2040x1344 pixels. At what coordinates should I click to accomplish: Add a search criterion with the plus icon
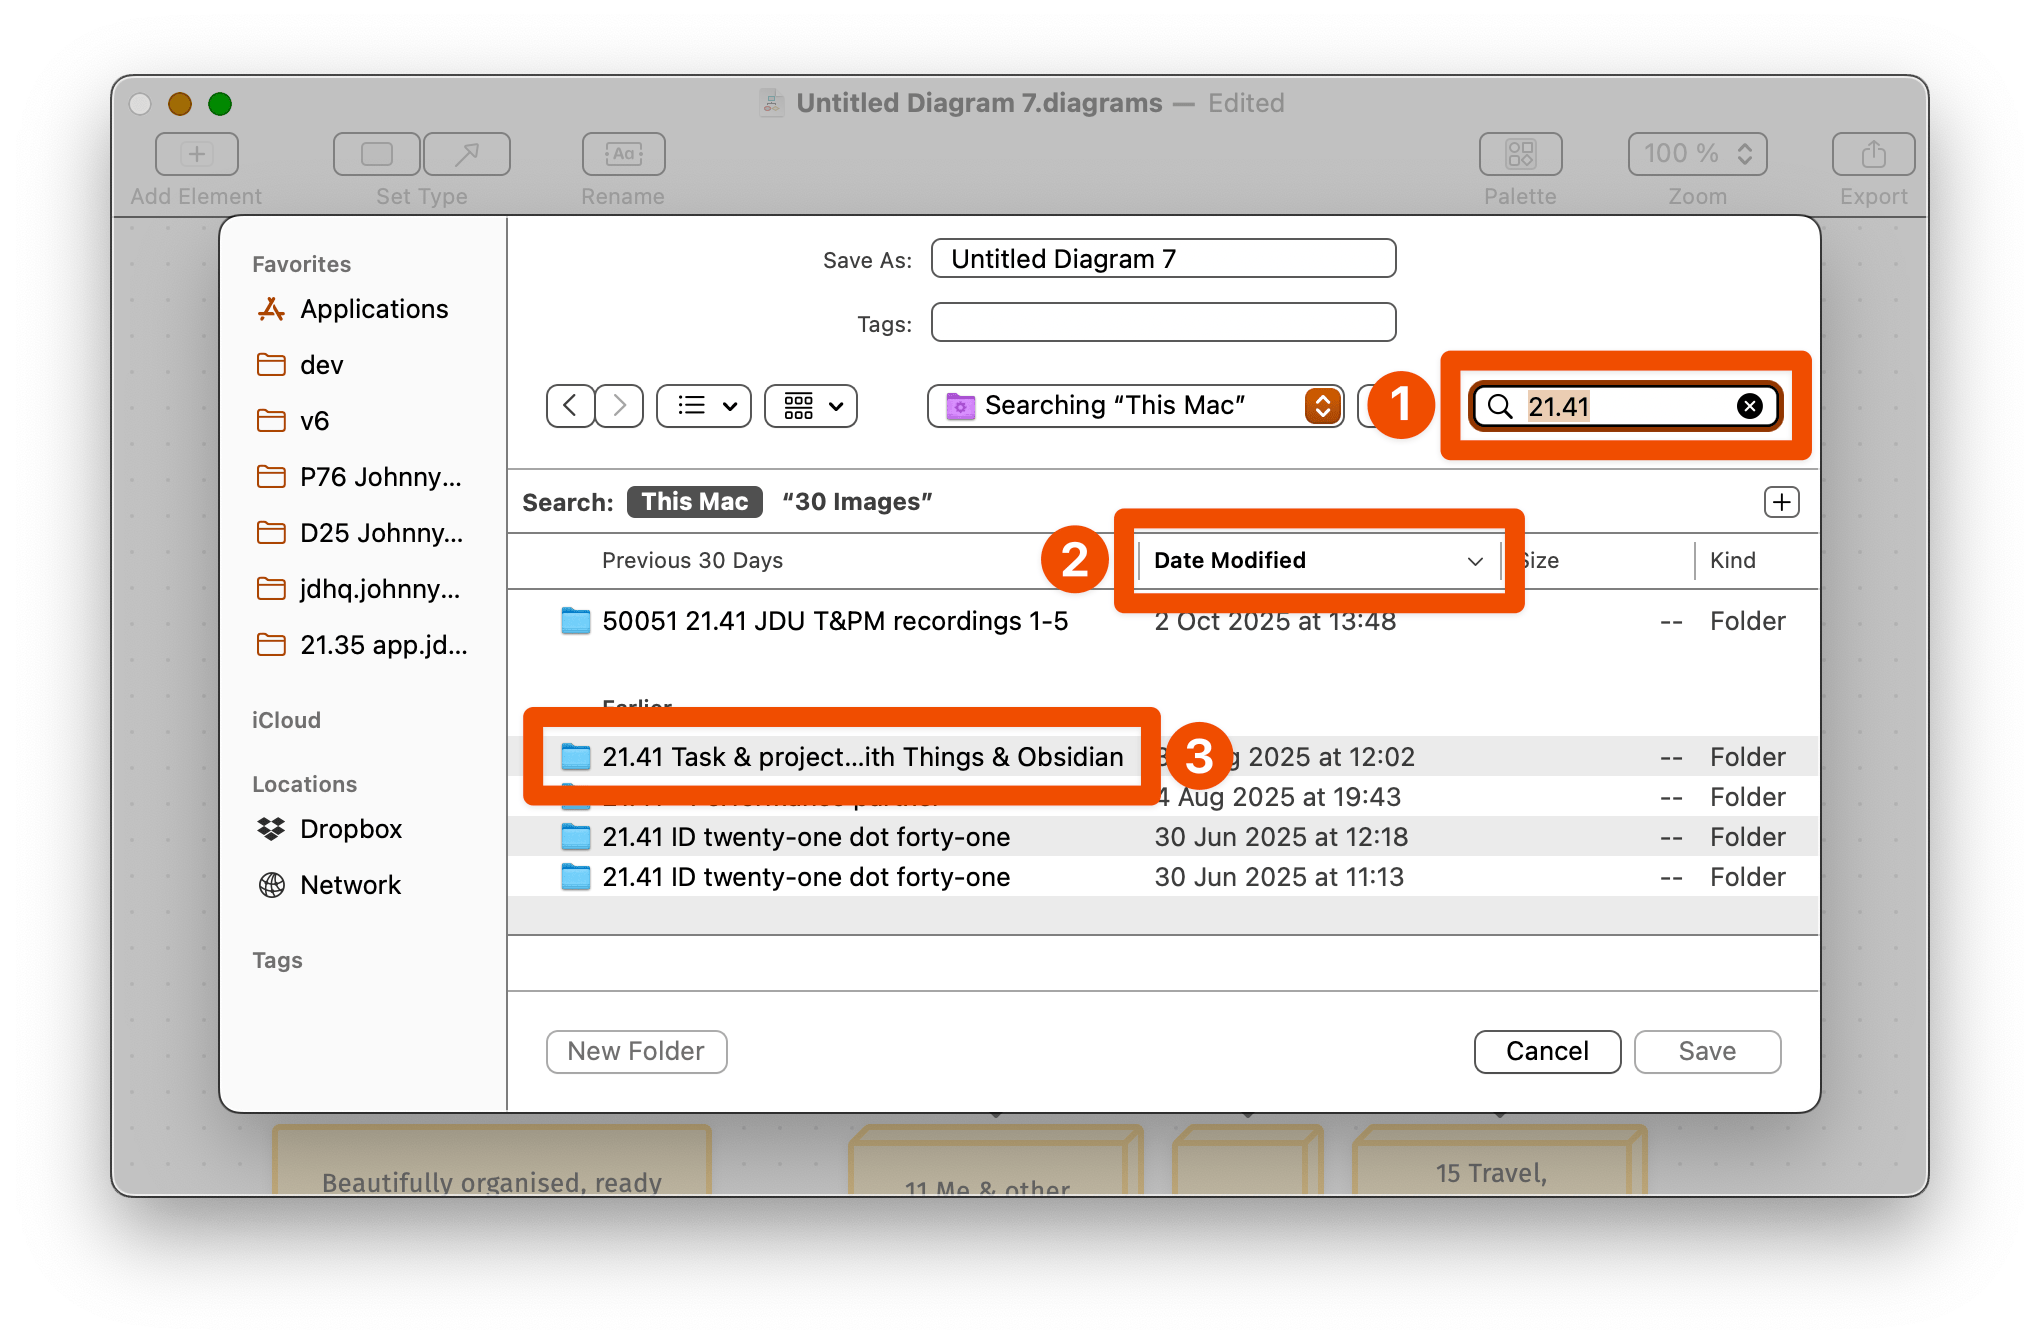[1781, 501]
